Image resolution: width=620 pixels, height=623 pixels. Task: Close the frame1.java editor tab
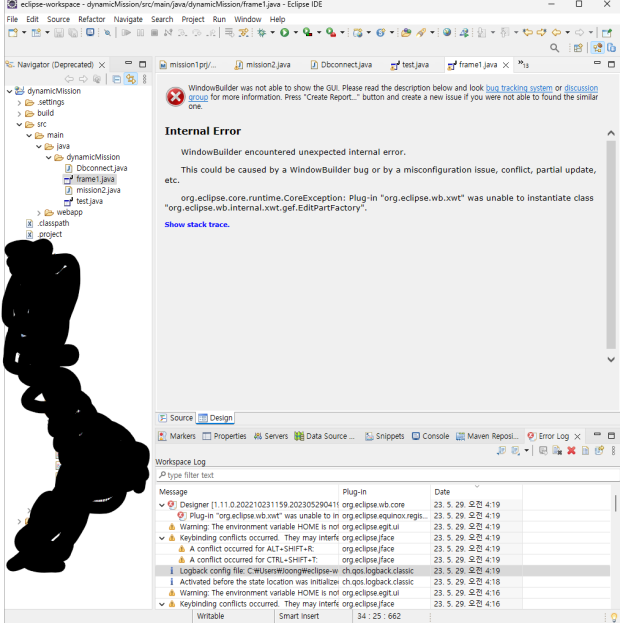(x=506, y=65)
